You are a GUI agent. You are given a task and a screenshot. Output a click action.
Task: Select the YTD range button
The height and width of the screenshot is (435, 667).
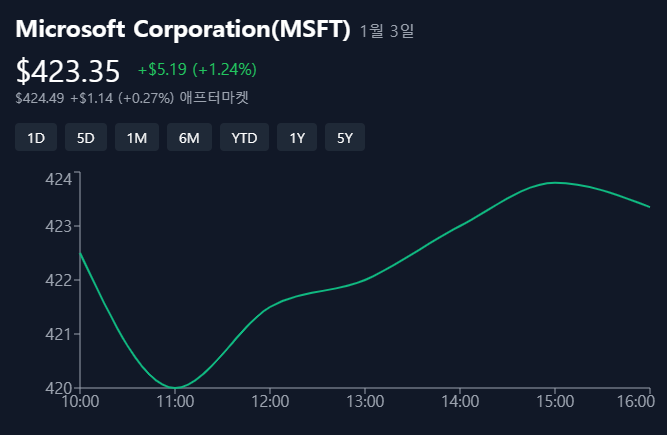pyautogui.click(x=244, y=137)
